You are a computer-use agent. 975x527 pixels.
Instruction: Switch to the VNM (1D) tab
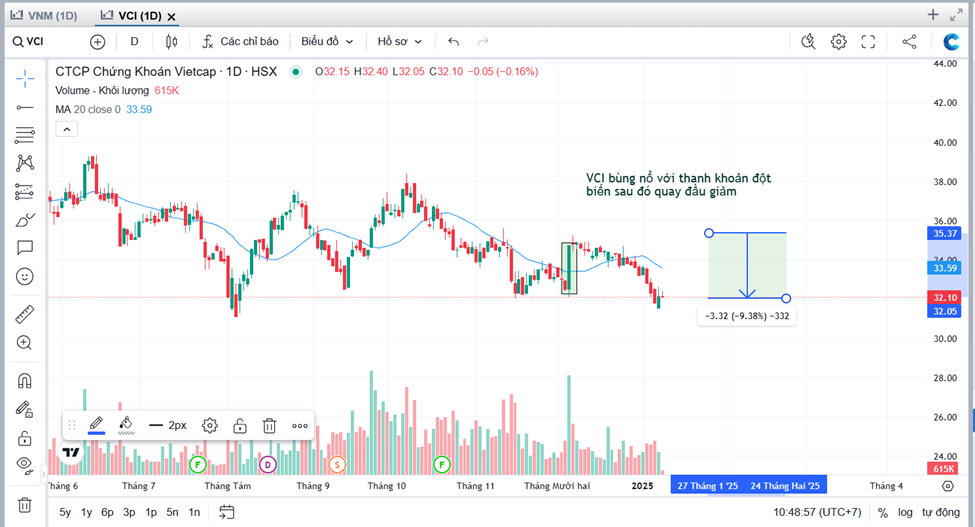pyautogui.click(x=44, y=16)
